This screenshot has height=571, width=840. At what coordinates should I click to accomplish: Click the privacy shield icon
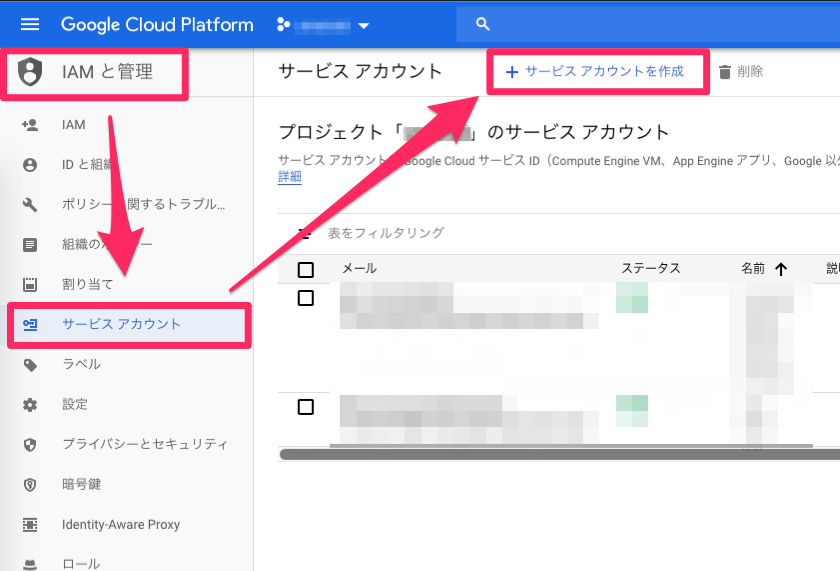(x=30, y=445)
